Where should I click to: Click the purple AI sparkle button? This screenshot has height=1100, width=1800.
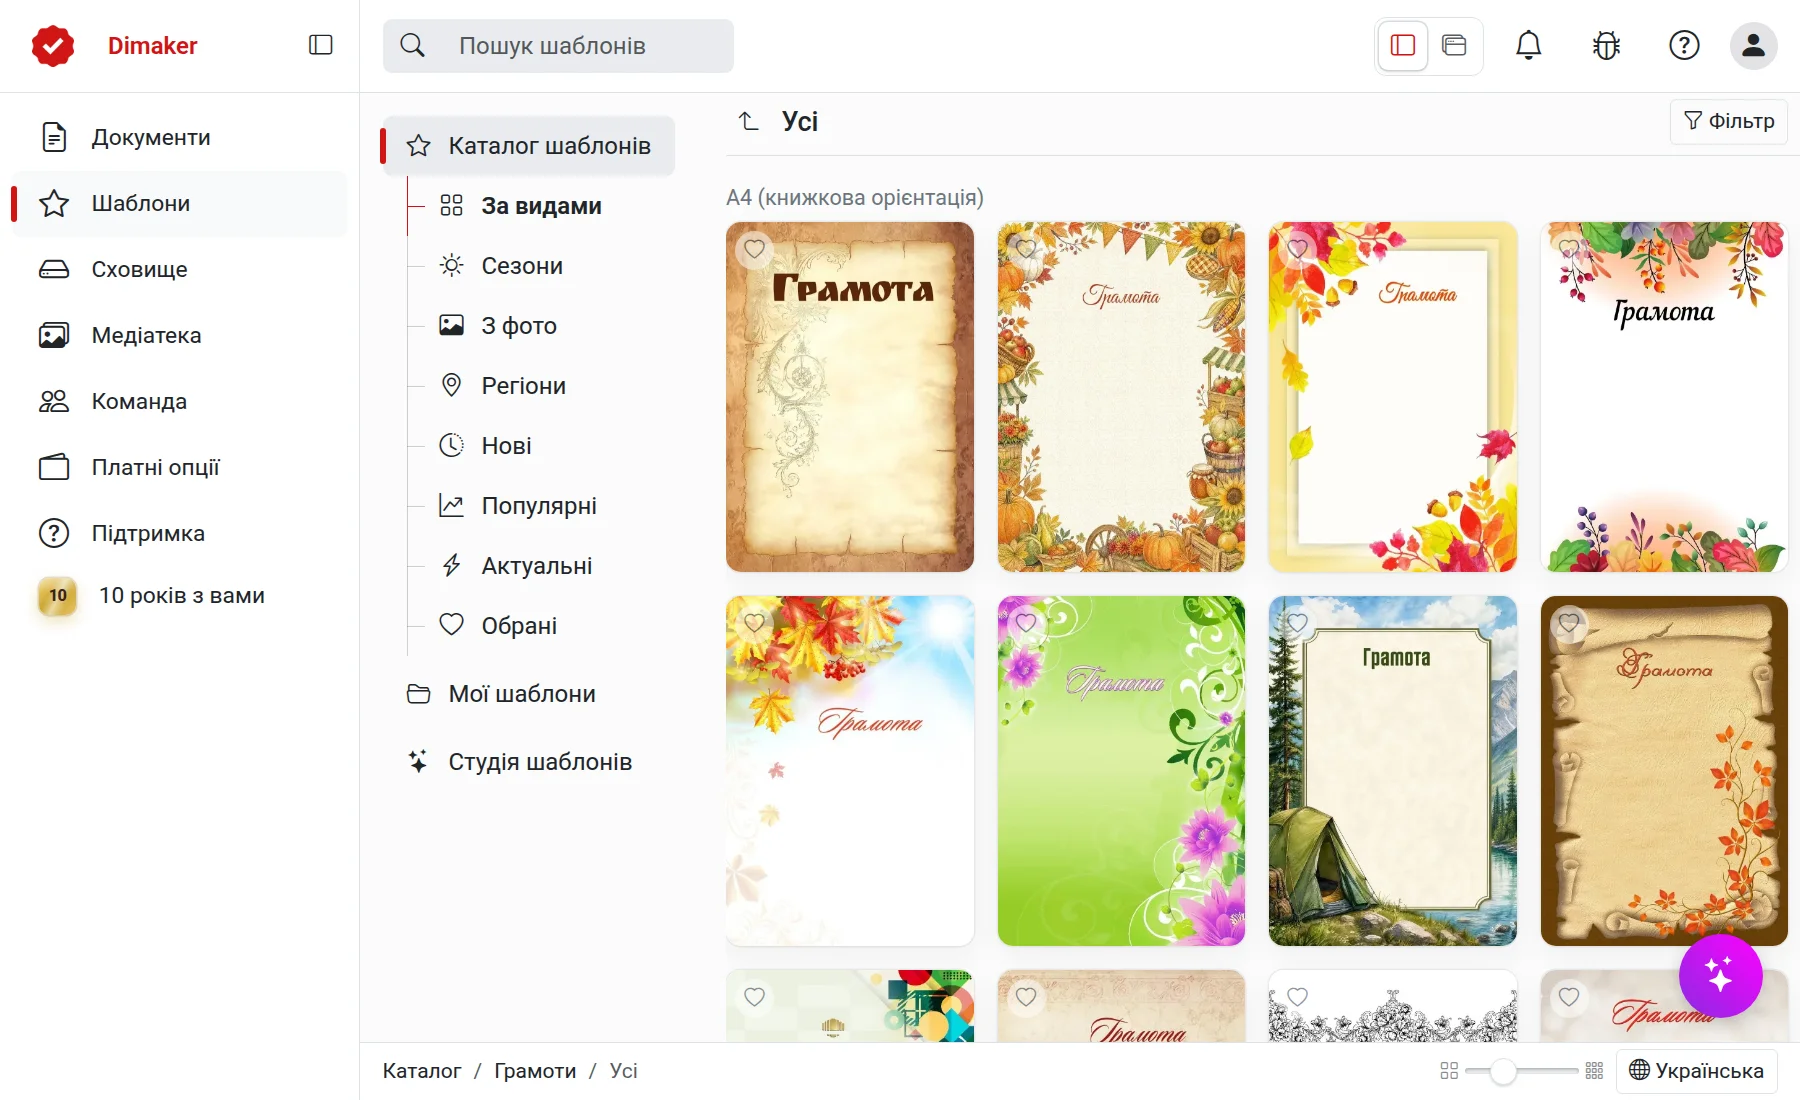pyautogui.click(x=1720, y=975)
